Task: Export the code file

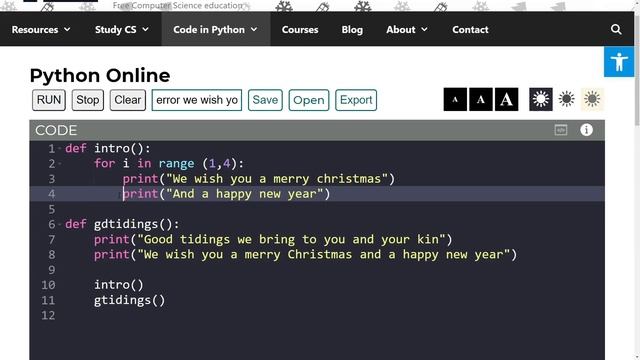Action: coord(356,100)
